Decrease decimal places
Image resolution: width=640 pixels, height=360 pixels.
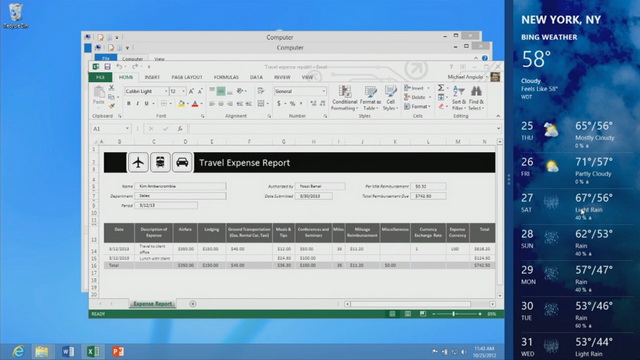[x=322, y=104]
